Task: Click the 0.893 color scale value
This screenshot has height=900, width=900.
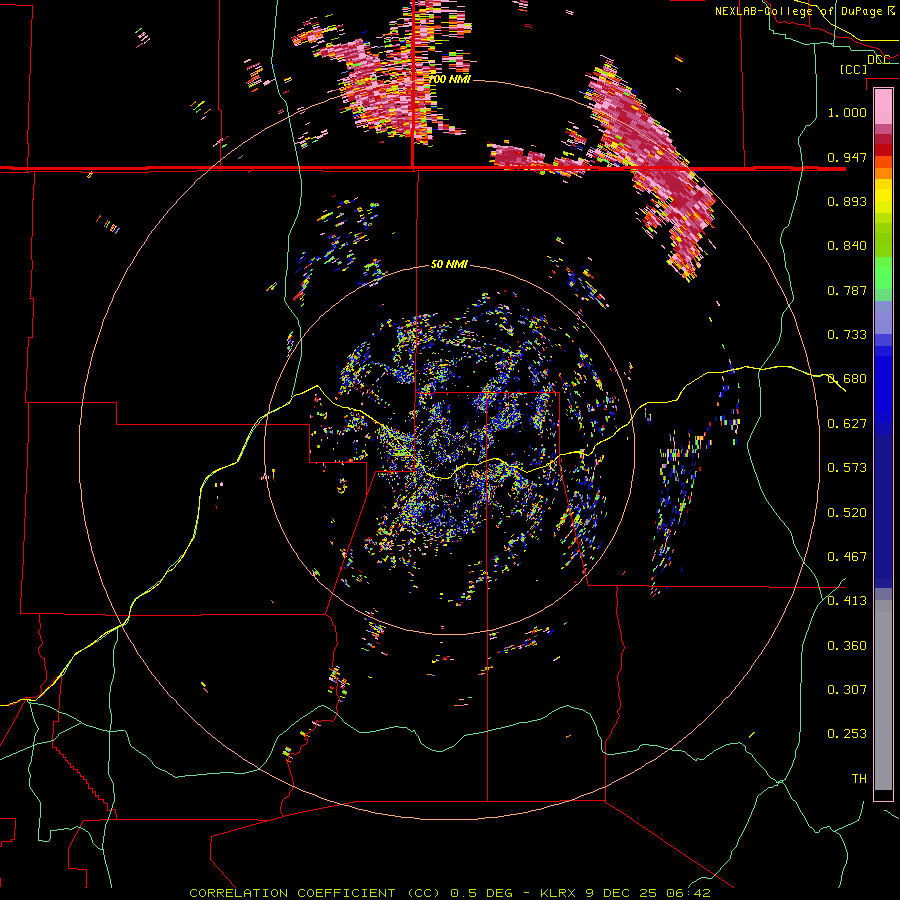Action: (847, 201)
